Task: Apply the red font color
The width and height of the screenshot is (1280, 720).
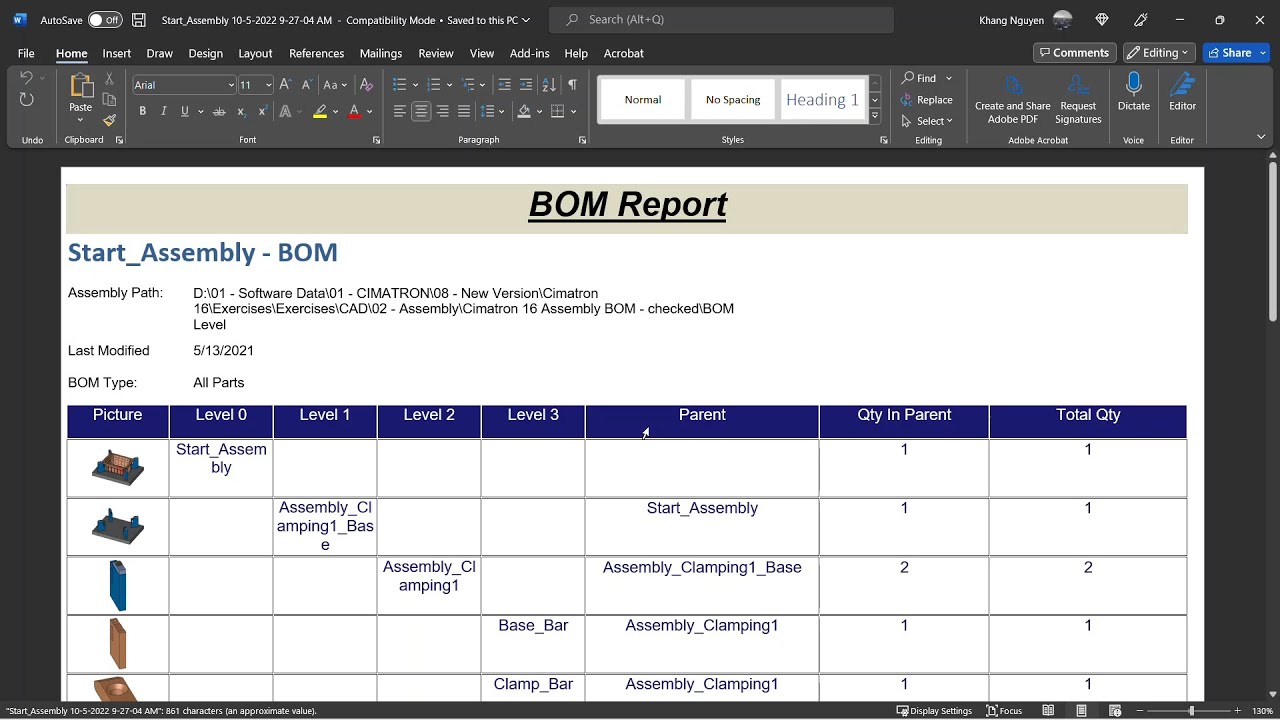Action: (354, 112)
